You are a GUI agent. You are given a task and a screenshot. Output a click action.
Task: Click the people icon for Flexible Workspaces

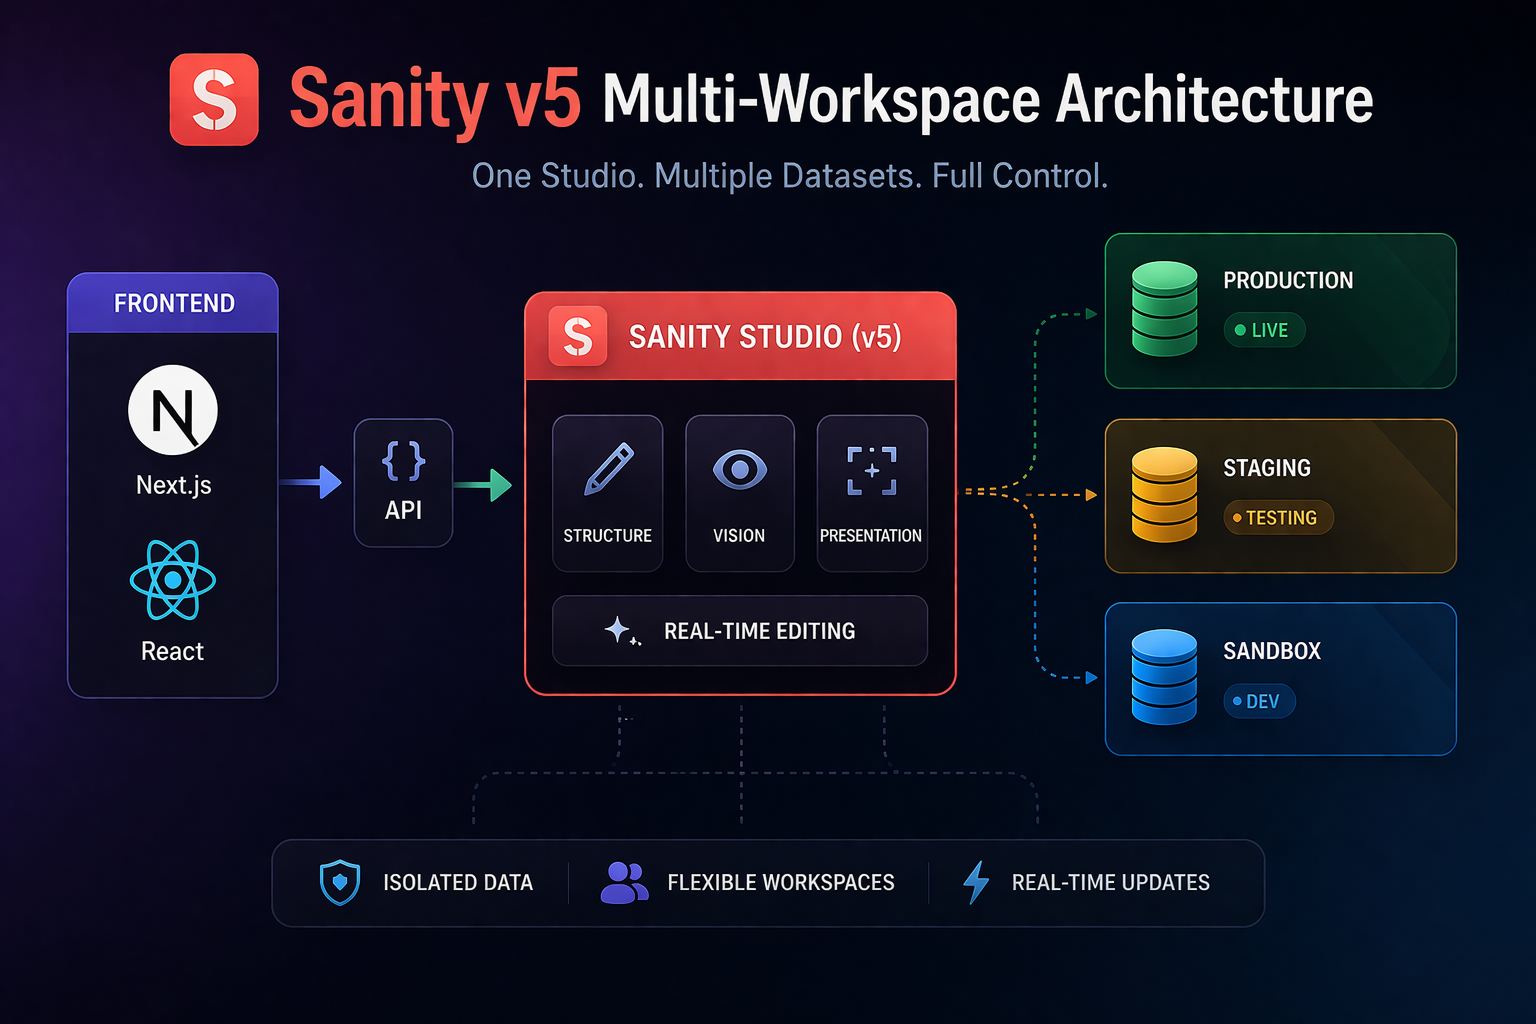[625, 883]
